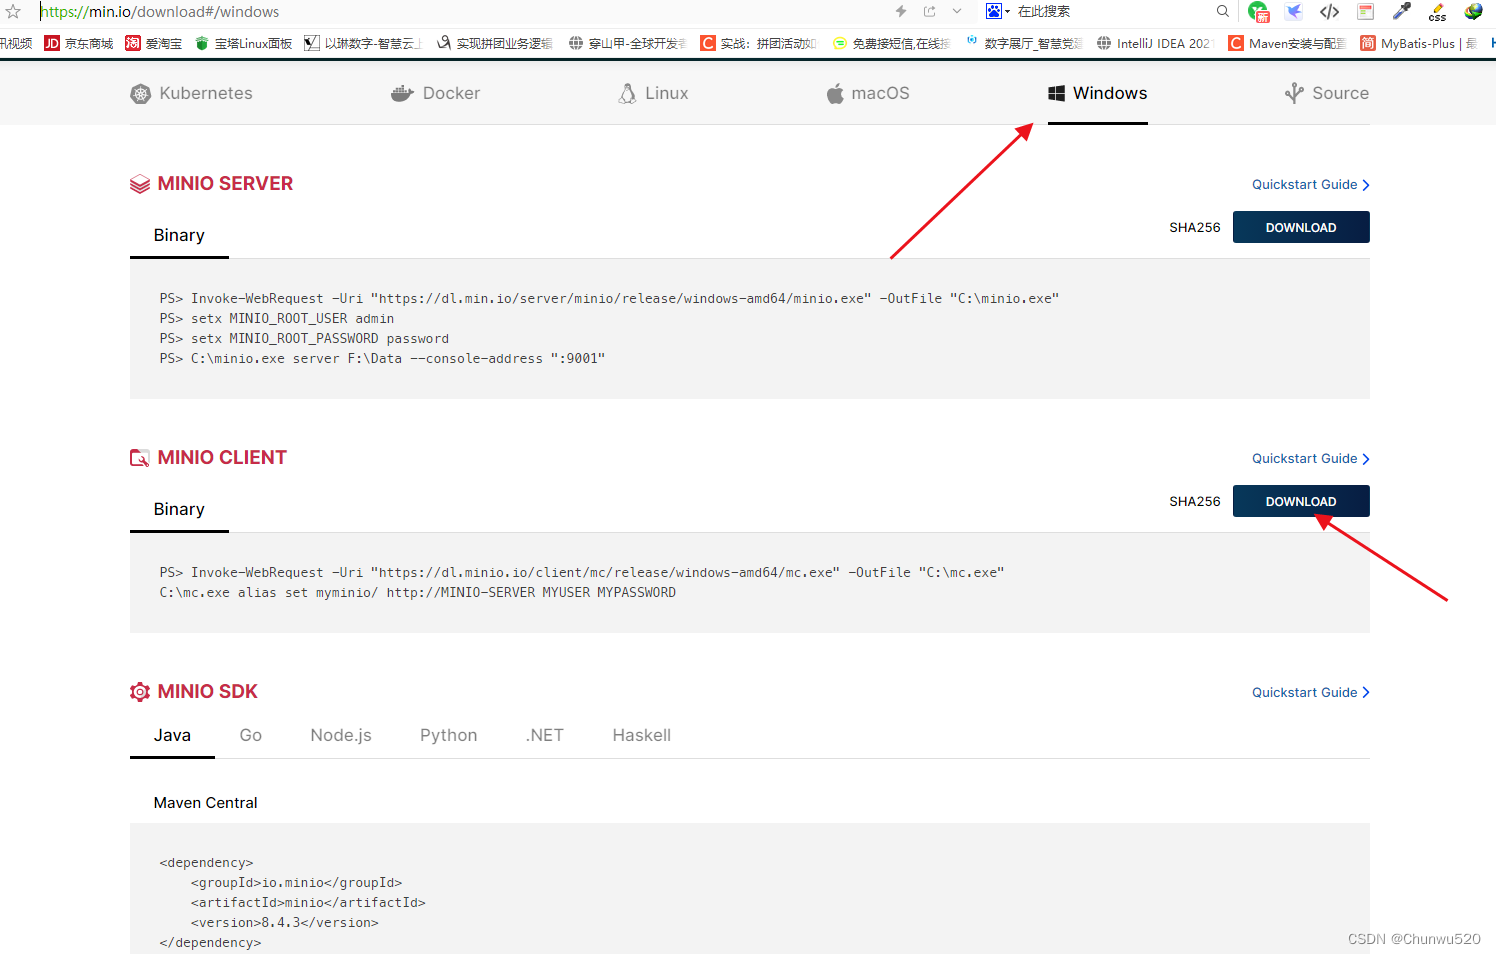Download the MinIO Server binary
This screenshot has width=1496, height=954.
pos(1301,227)
